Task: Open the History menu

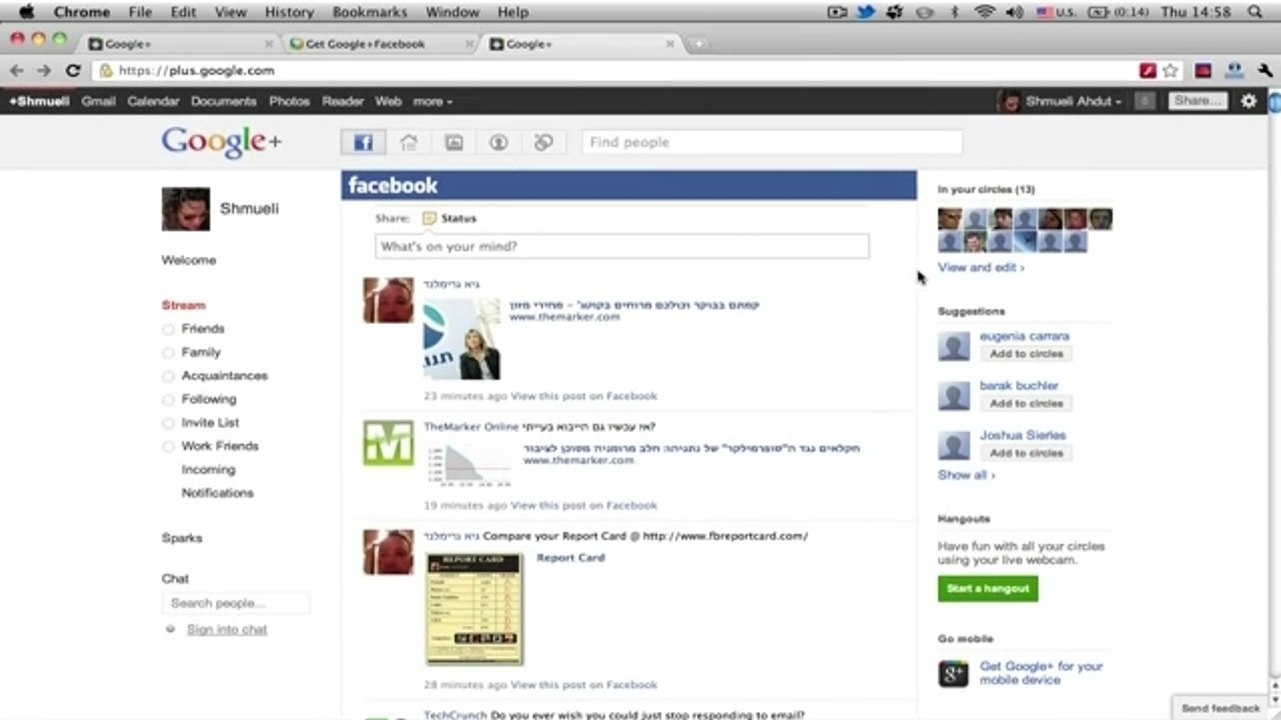Action: pyautogui.click(x=289, y=12)
